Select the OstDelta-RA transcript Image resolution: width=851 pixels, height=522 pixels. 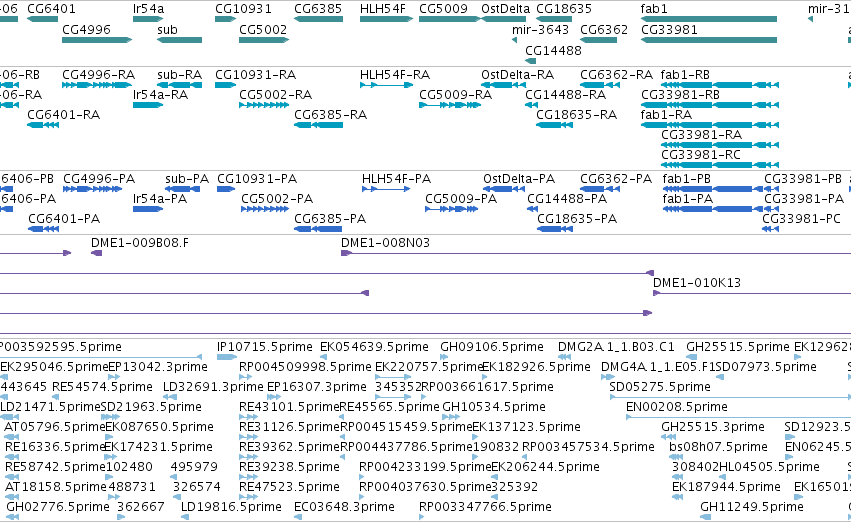coord(504,85)
